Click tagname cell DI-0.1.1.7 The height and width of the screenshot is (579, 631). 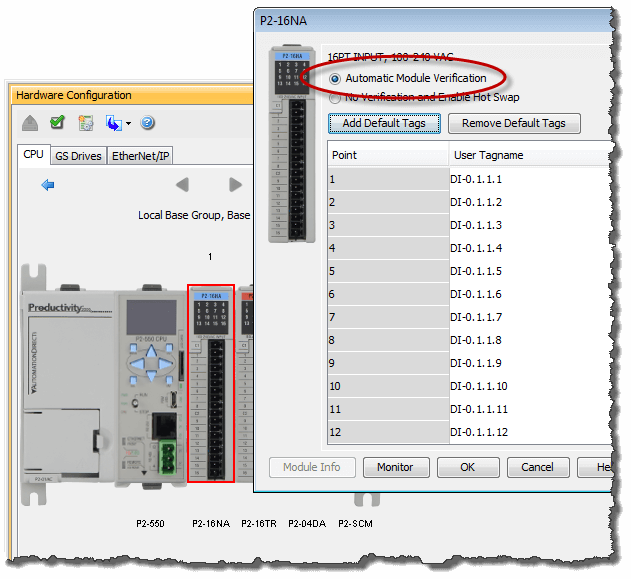point(531,317)
